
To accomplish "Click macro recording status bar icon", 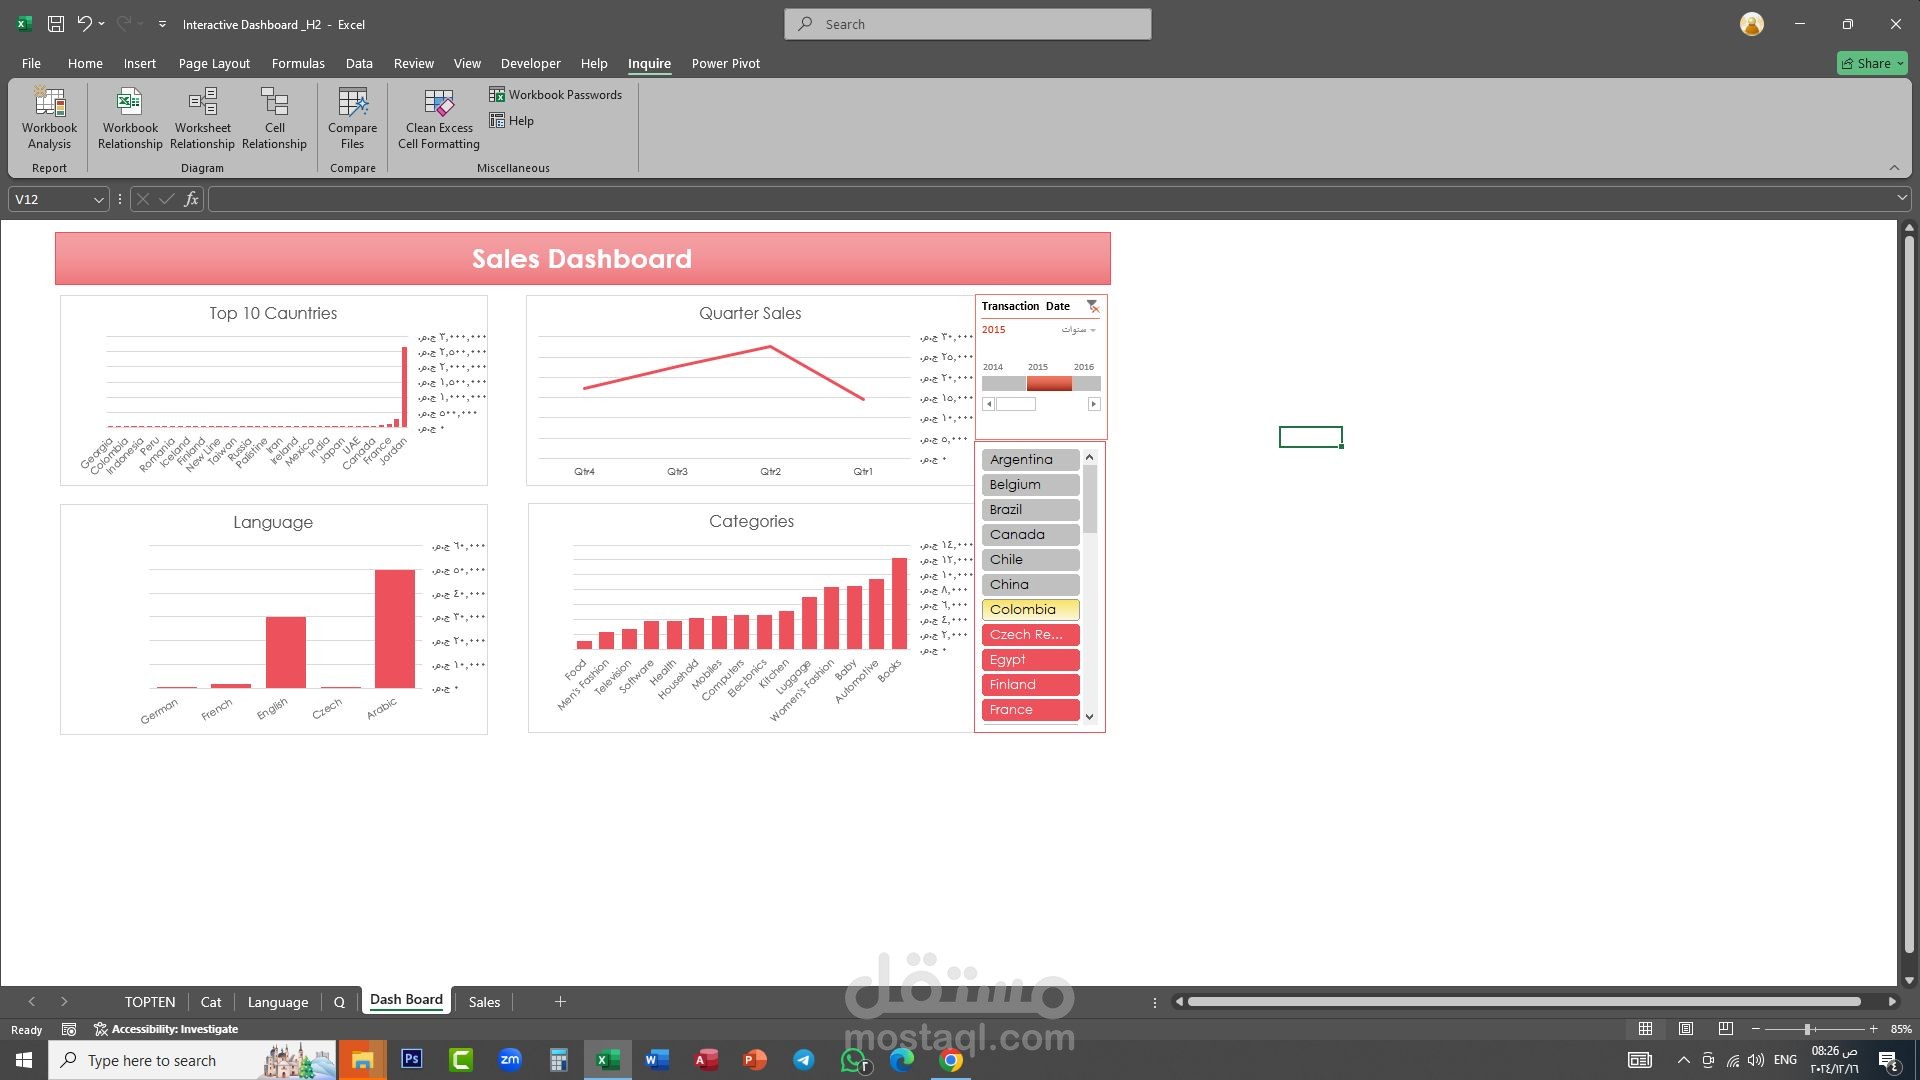I will (x=69, y=1029).
